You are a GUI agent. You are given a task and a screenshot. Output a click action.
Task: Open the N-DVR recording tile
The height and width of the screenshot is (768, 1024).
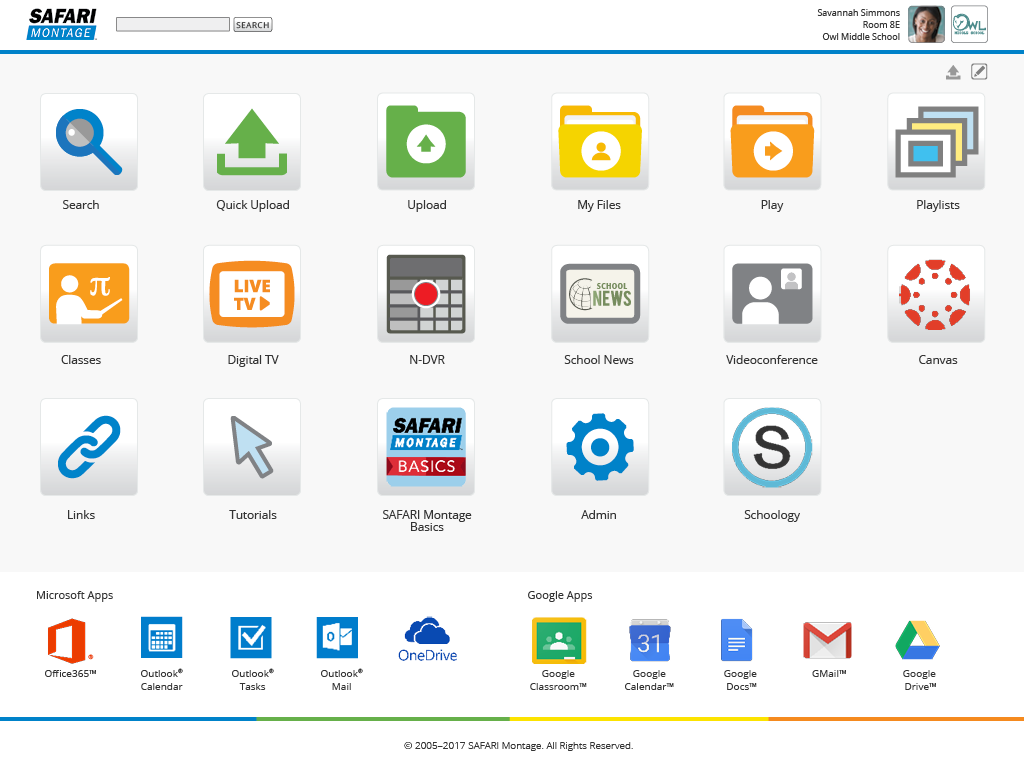pos(426,294)
